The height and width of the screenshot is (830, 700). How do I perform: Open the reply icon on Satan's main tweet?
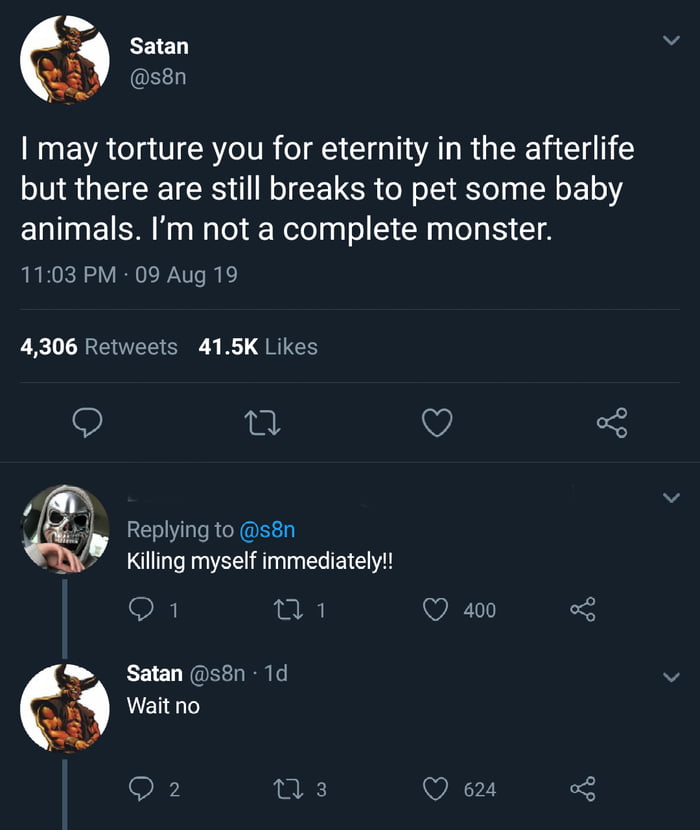pos(88,424)
